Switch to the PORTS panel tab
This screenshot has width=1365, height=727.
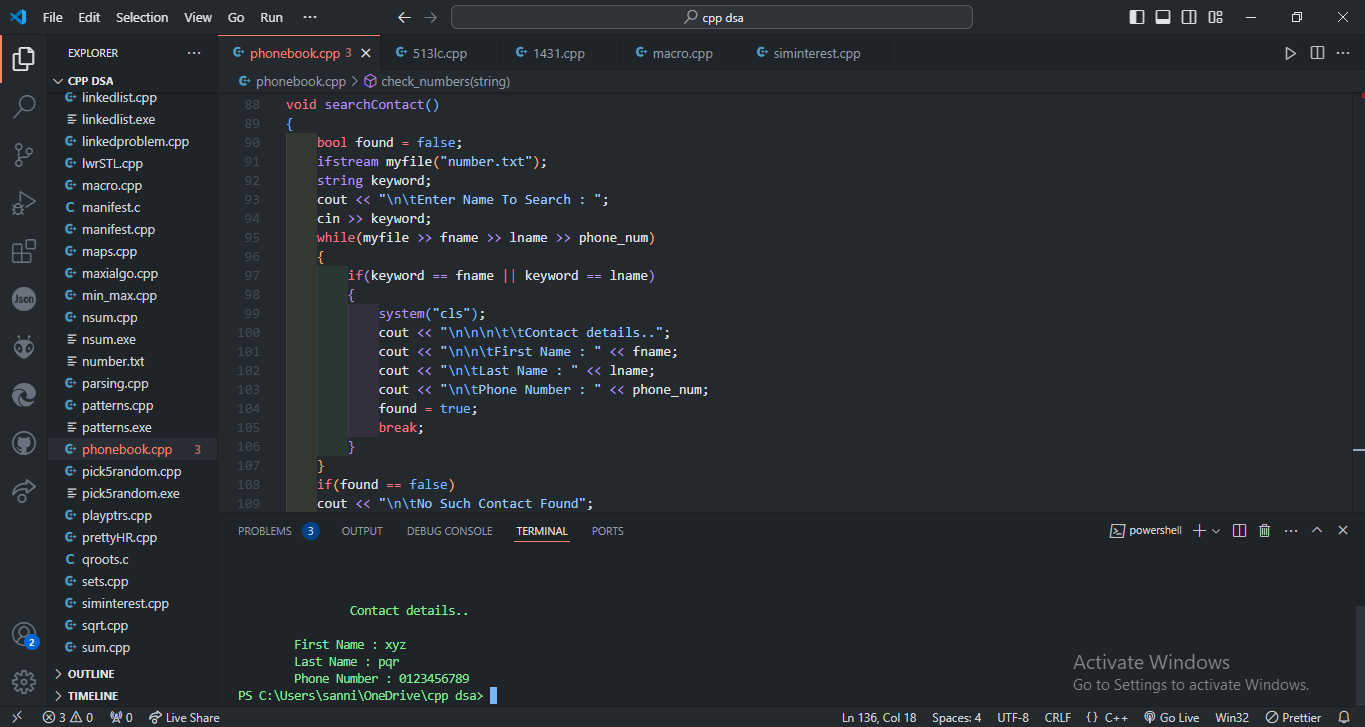[607, 531]
